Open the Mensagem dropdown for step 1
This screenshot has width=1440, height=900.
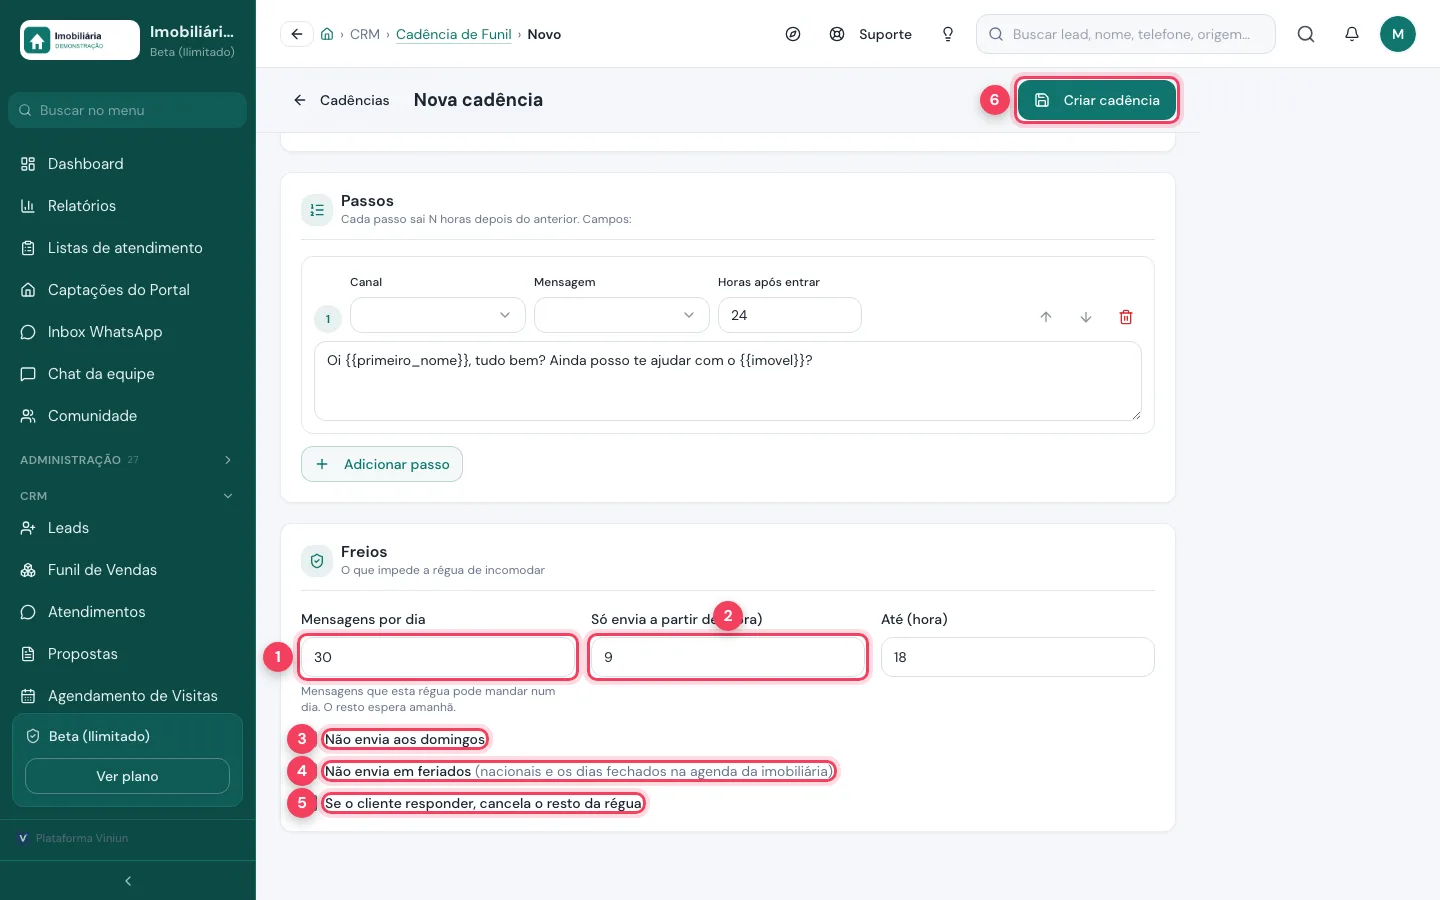click(622, 315)
